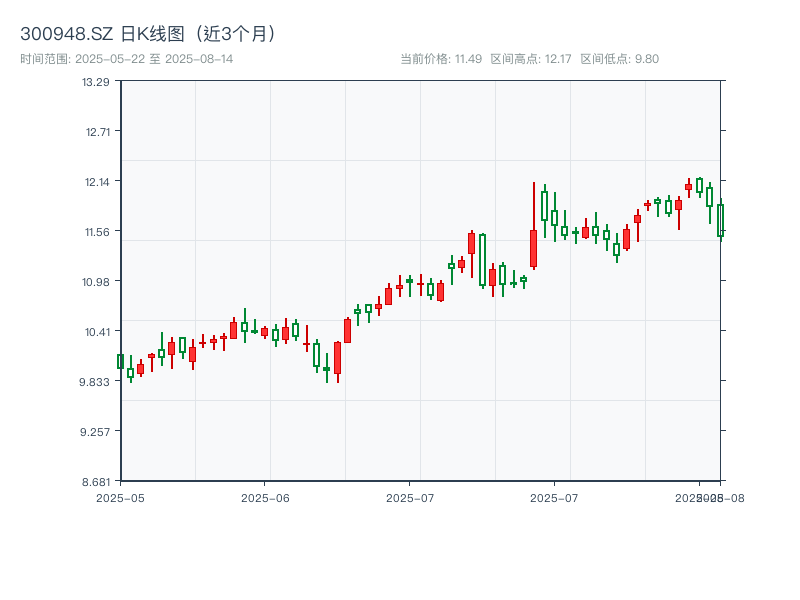Click the 13.29 y-axis label
This screenshot has width=800, height=600.
[95, 81]
